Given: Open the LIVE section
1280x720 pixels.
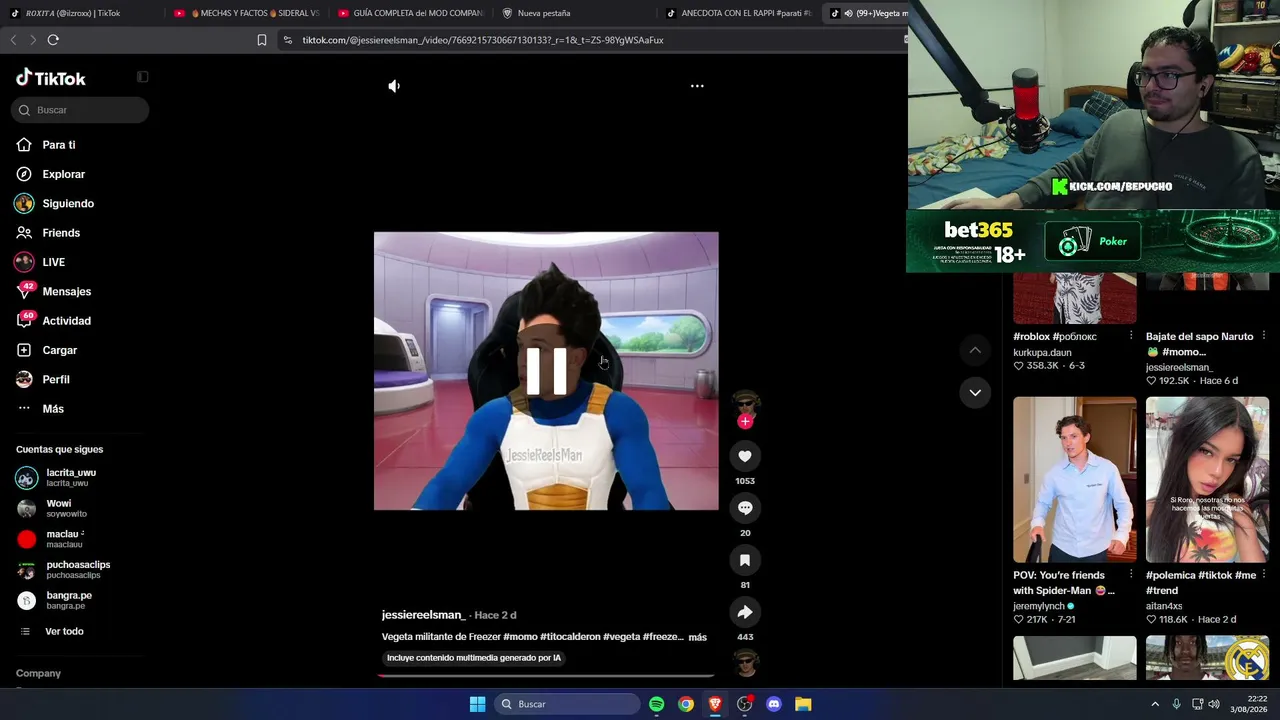Looking at the screenshot, I should [x=53, y=262].
